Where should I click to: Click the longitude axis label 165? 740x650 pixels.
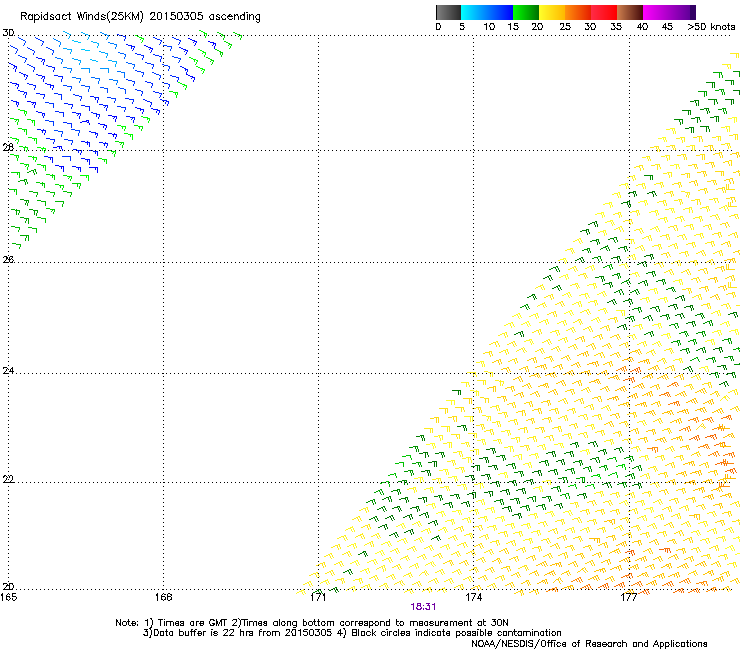tap(8, 597)
